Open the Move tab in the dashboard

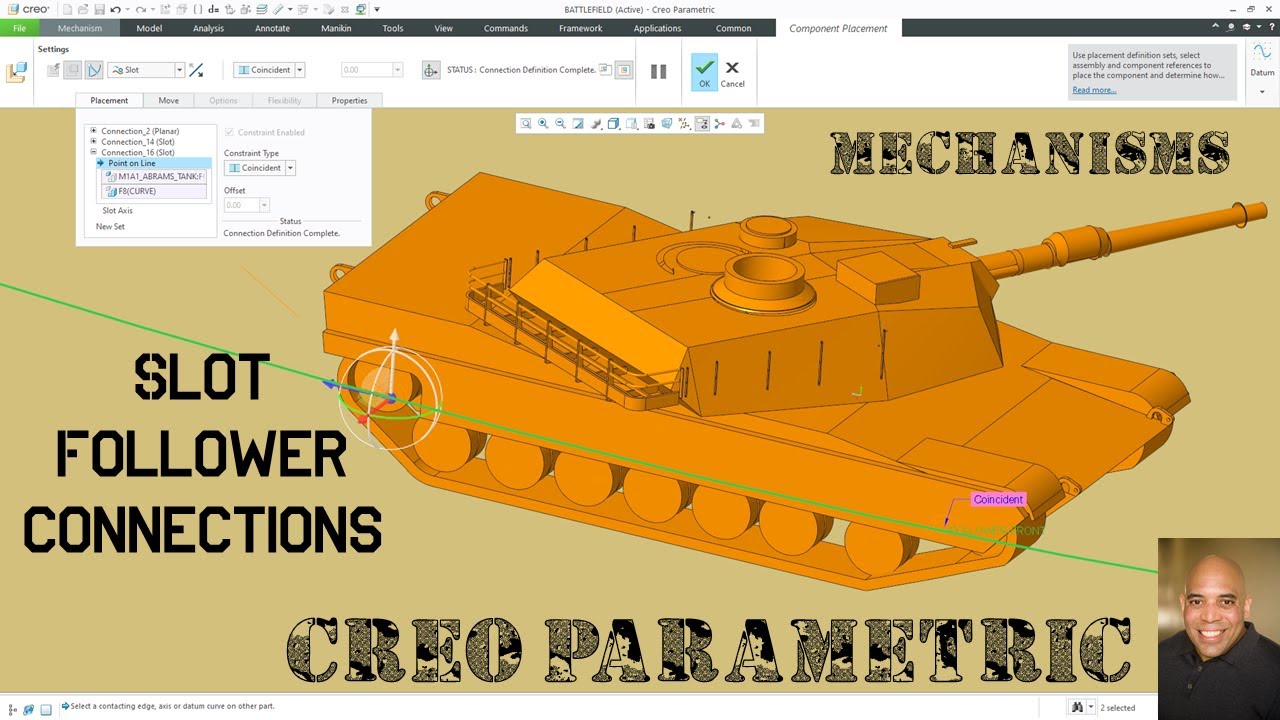[168, 100]
